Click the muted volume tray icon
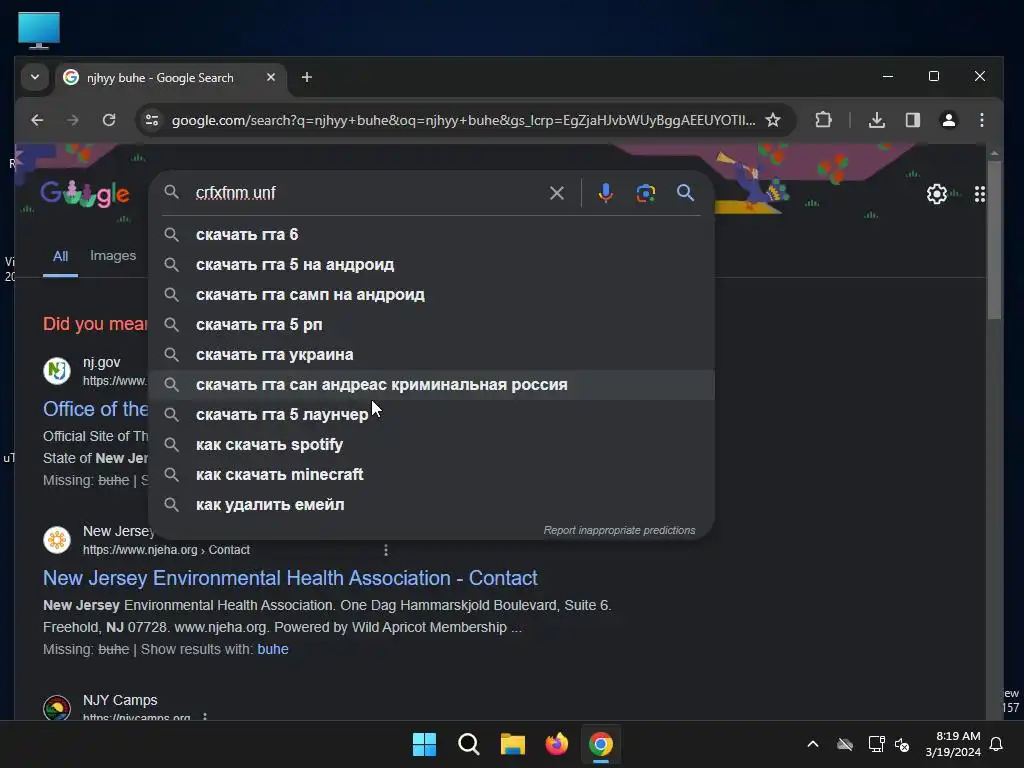 [902, 744]
